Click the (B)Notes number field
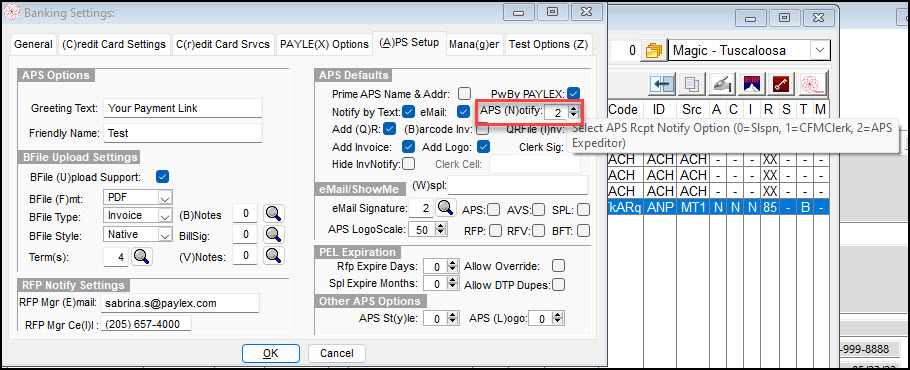 (245, 214)
